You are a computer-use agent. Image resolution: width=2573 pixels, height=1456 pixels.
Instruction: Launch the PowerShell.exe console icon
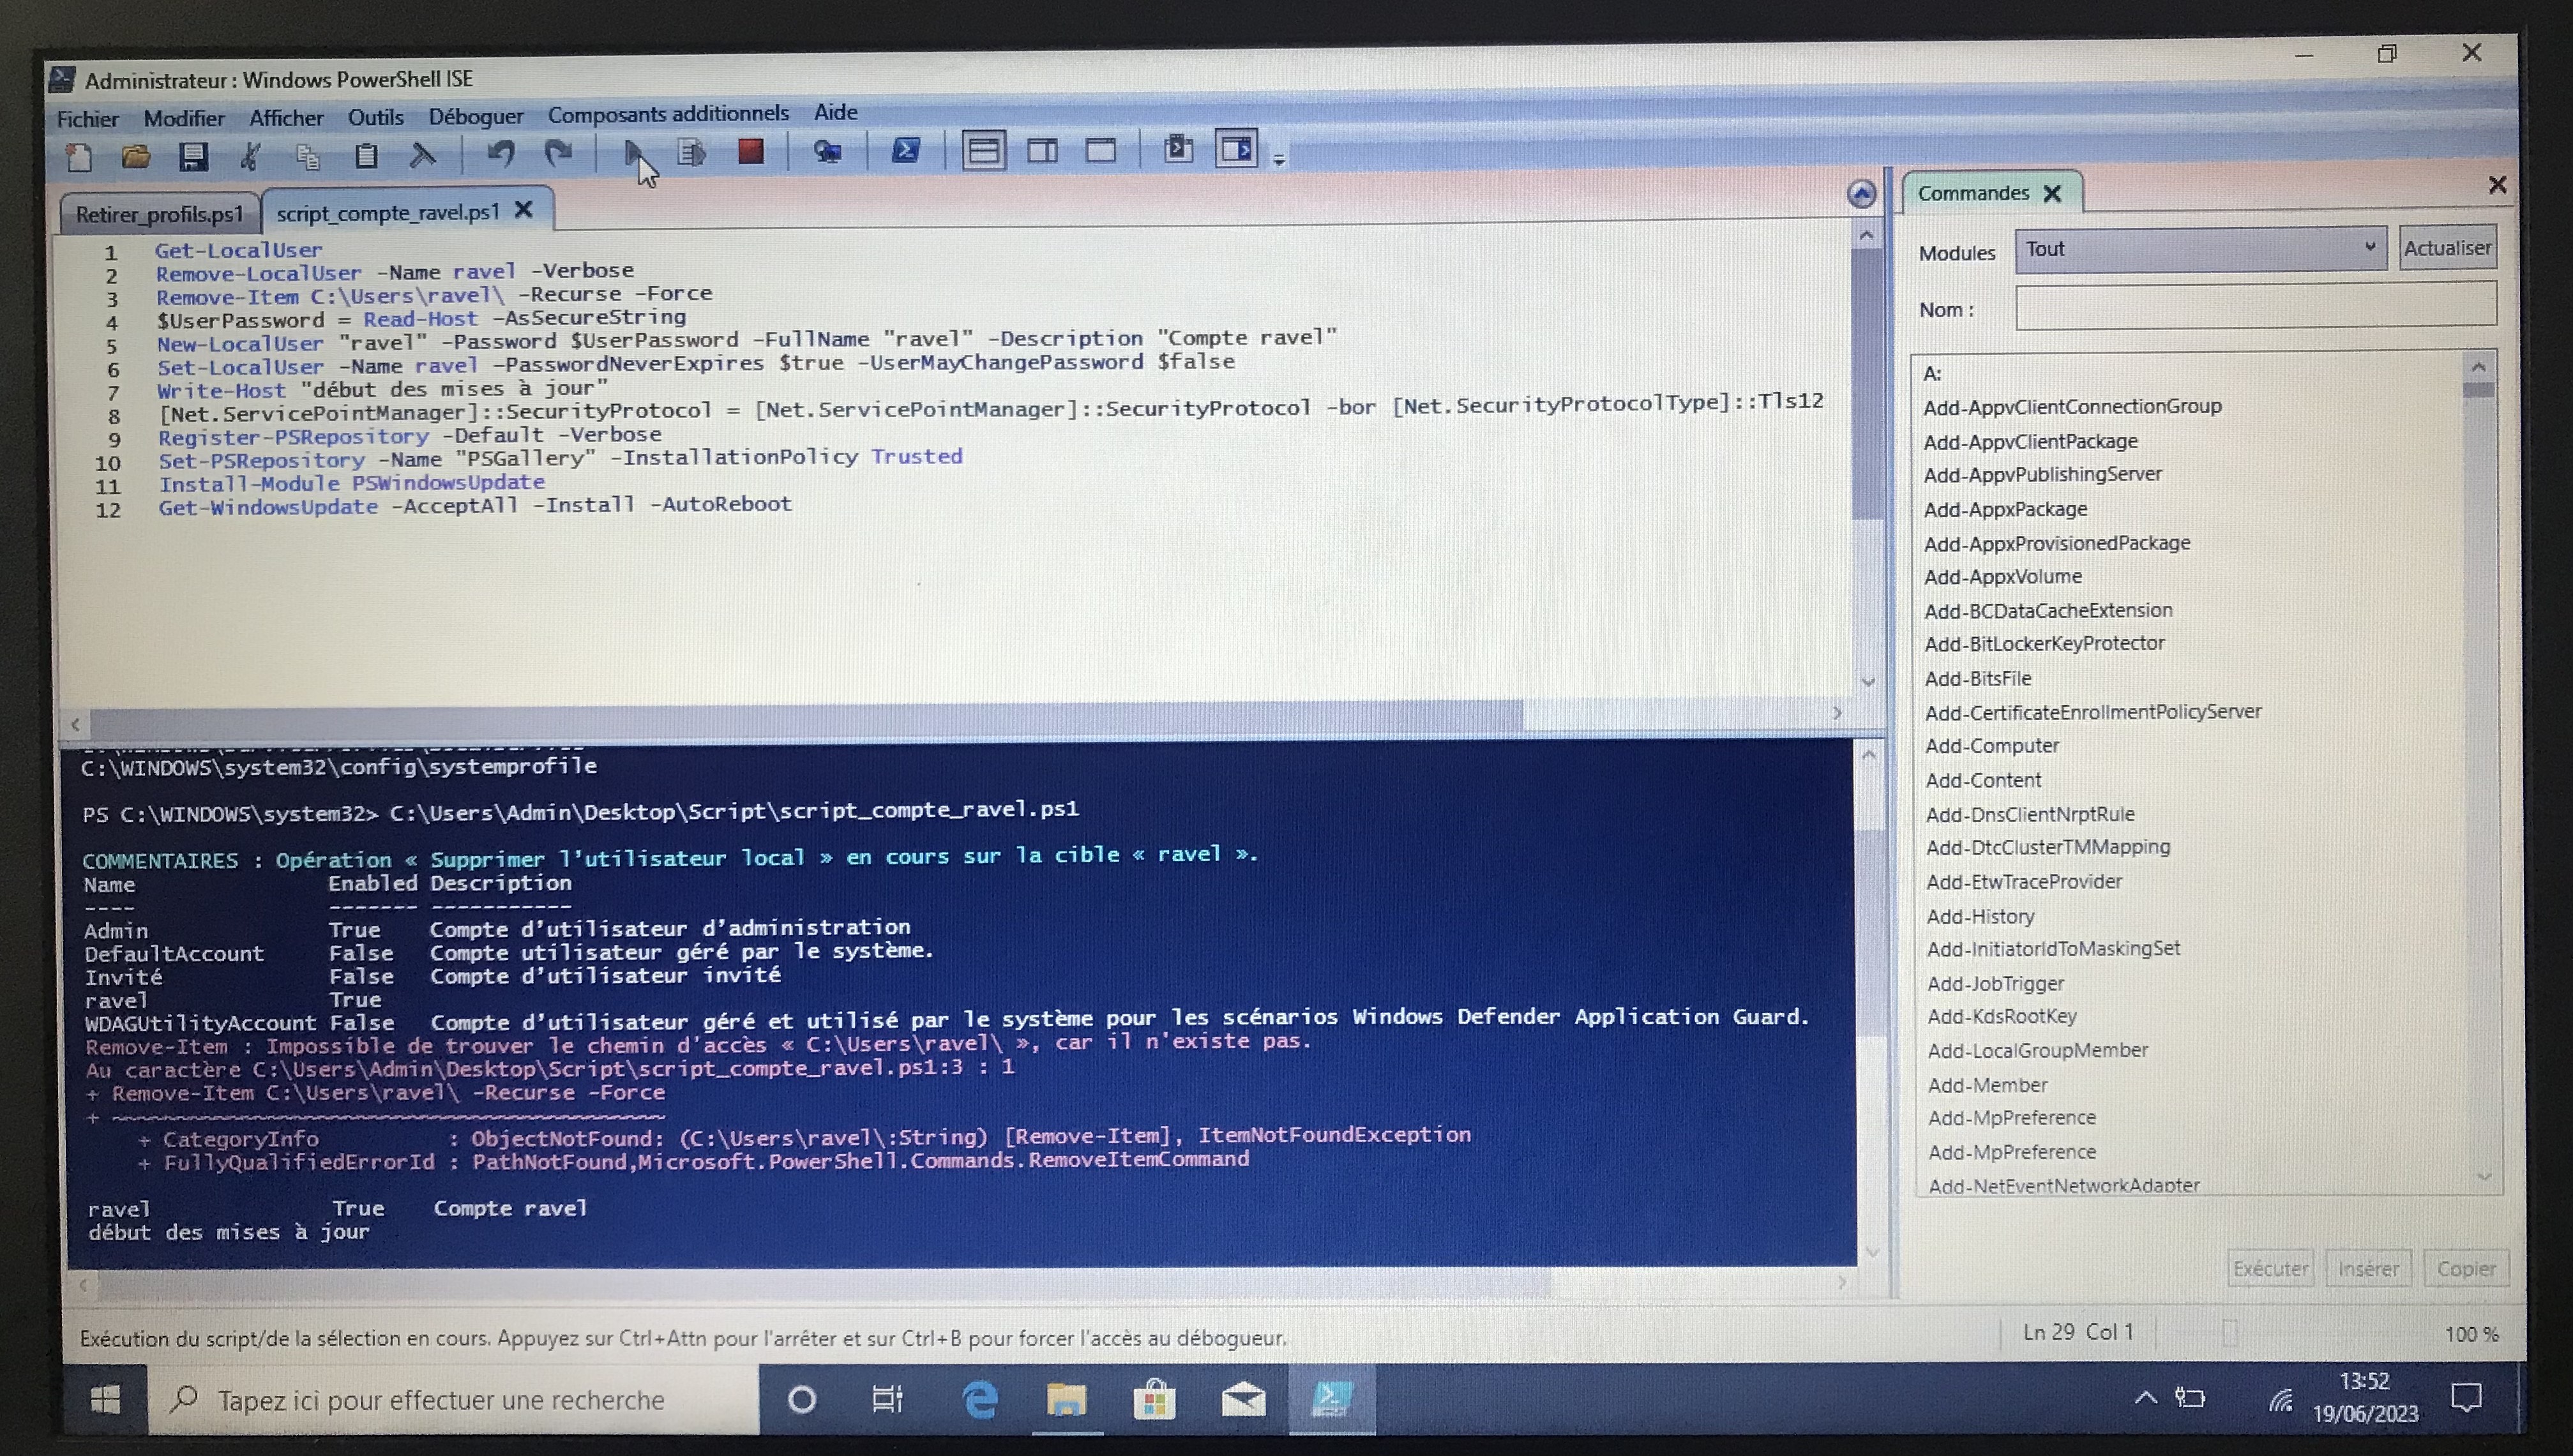click(905, 151)
